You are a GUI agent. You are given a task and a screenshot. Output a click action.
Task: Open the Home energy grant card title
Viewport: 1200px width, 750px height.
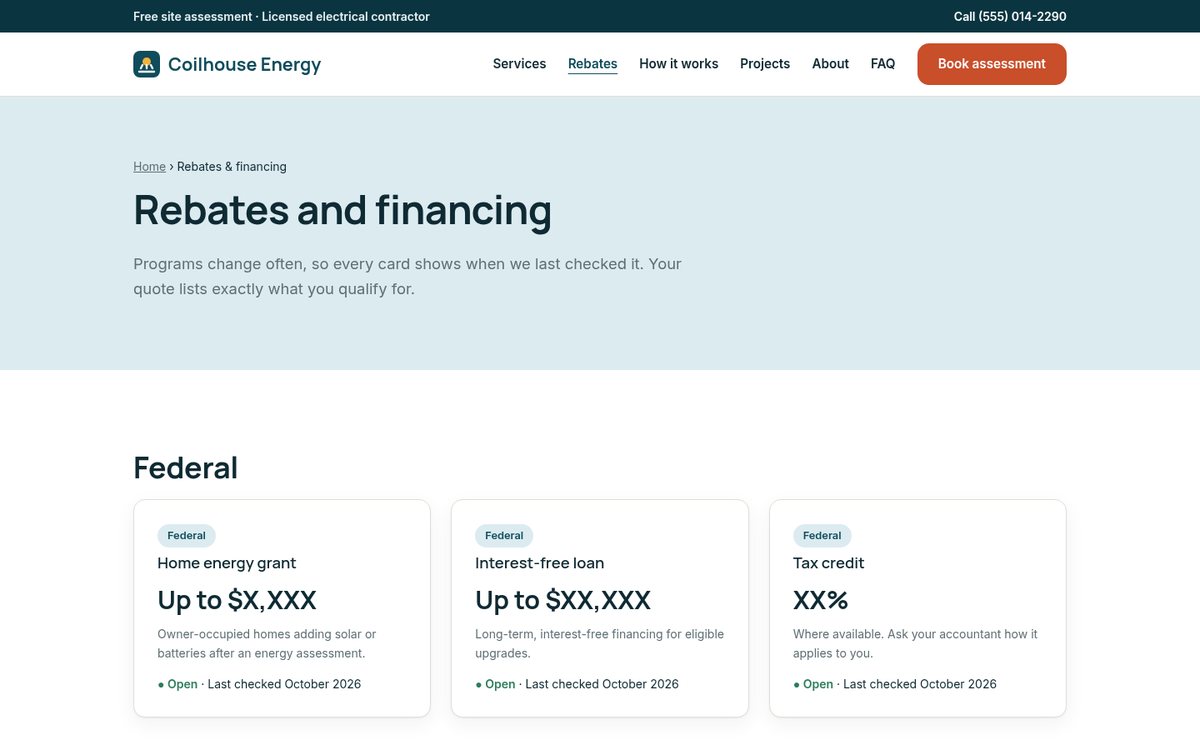tap(227, 563)
